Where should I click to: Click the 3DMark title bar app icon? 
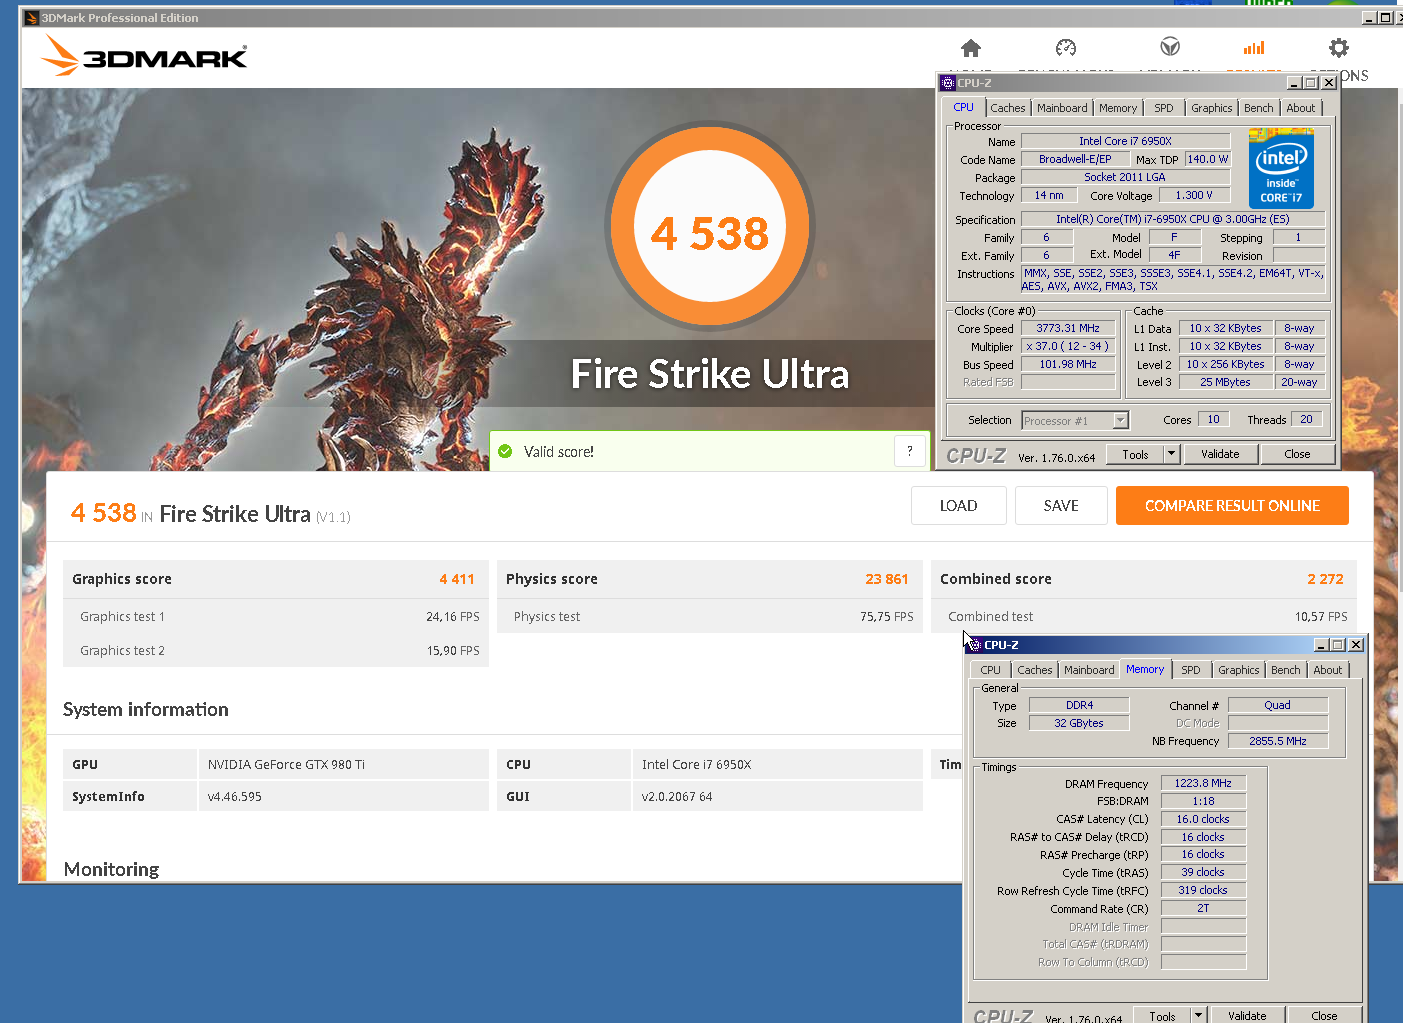(x=31, y=18)
